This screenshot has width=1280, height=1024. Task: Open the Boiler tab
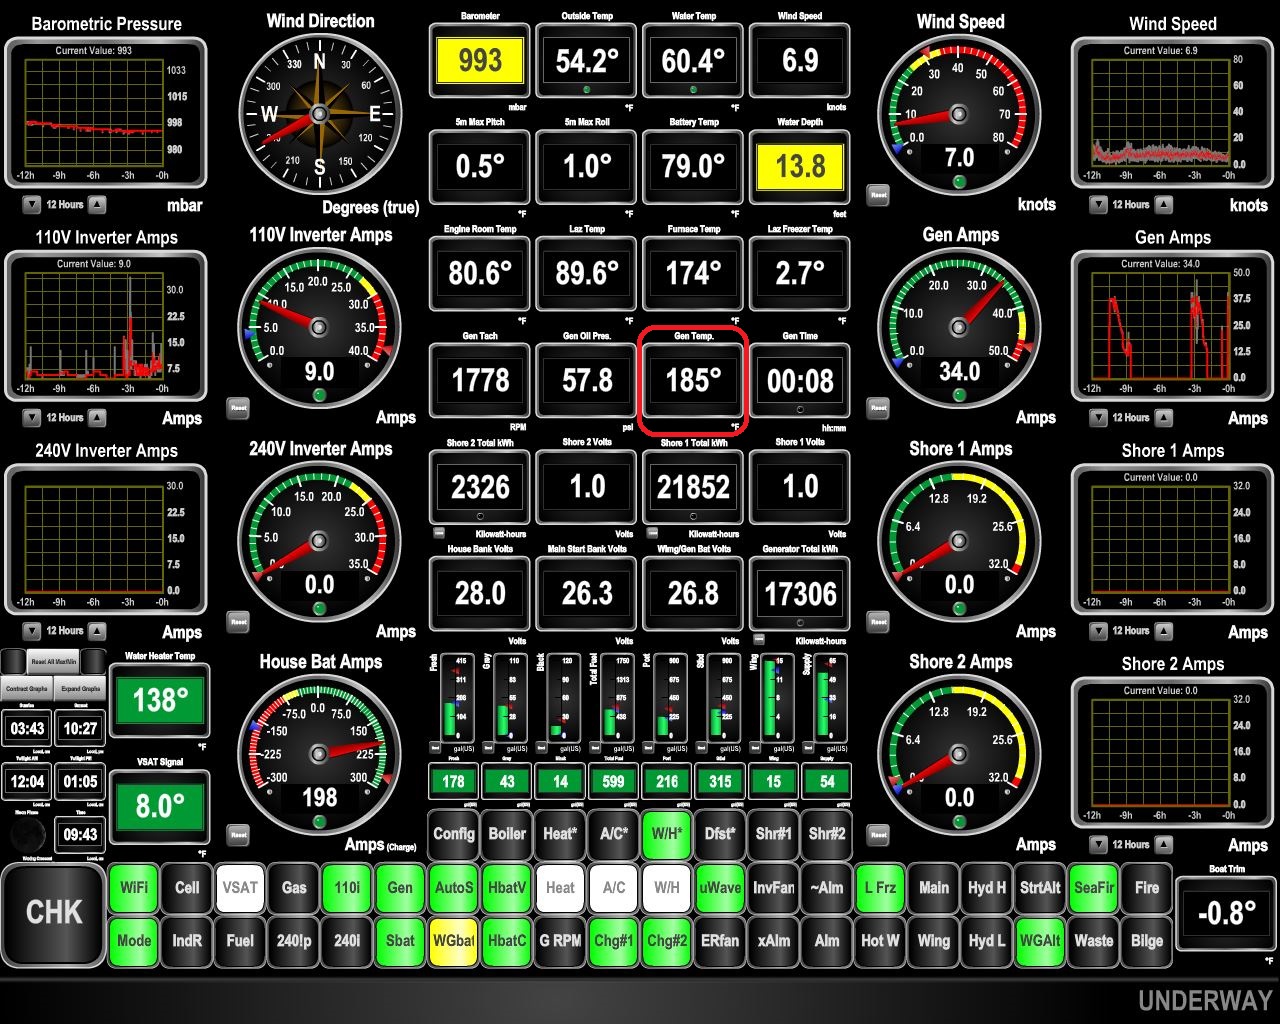coord(507,834)
